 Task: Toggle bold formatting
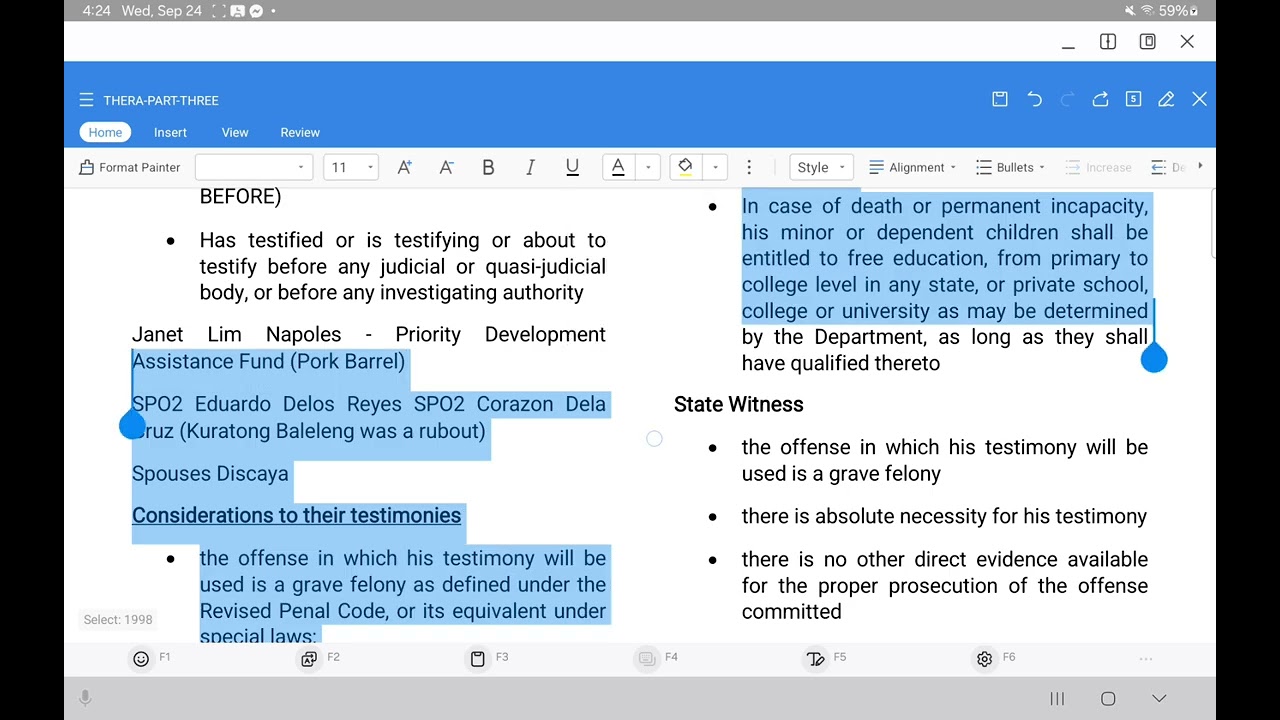point(488,167)
